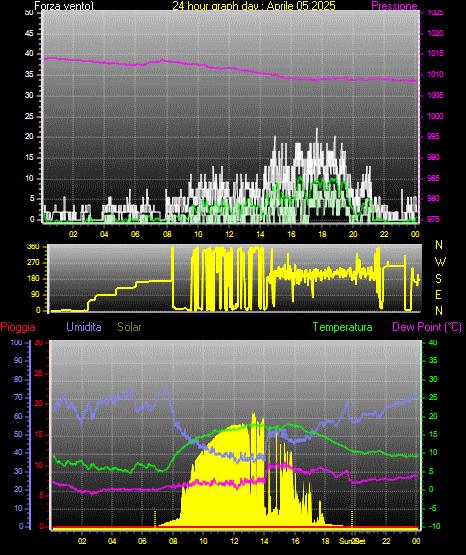The height and width of the screenshot is (555, 466).
Task: Click temperature axis value 40
Action: point(433,342)
